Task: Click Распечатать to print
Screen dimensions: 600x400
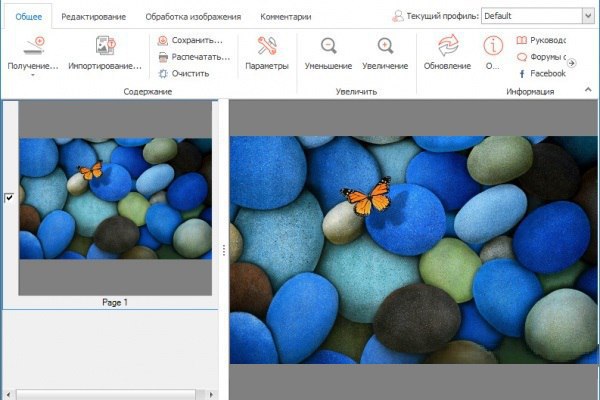Action: [x=194, y=57]
